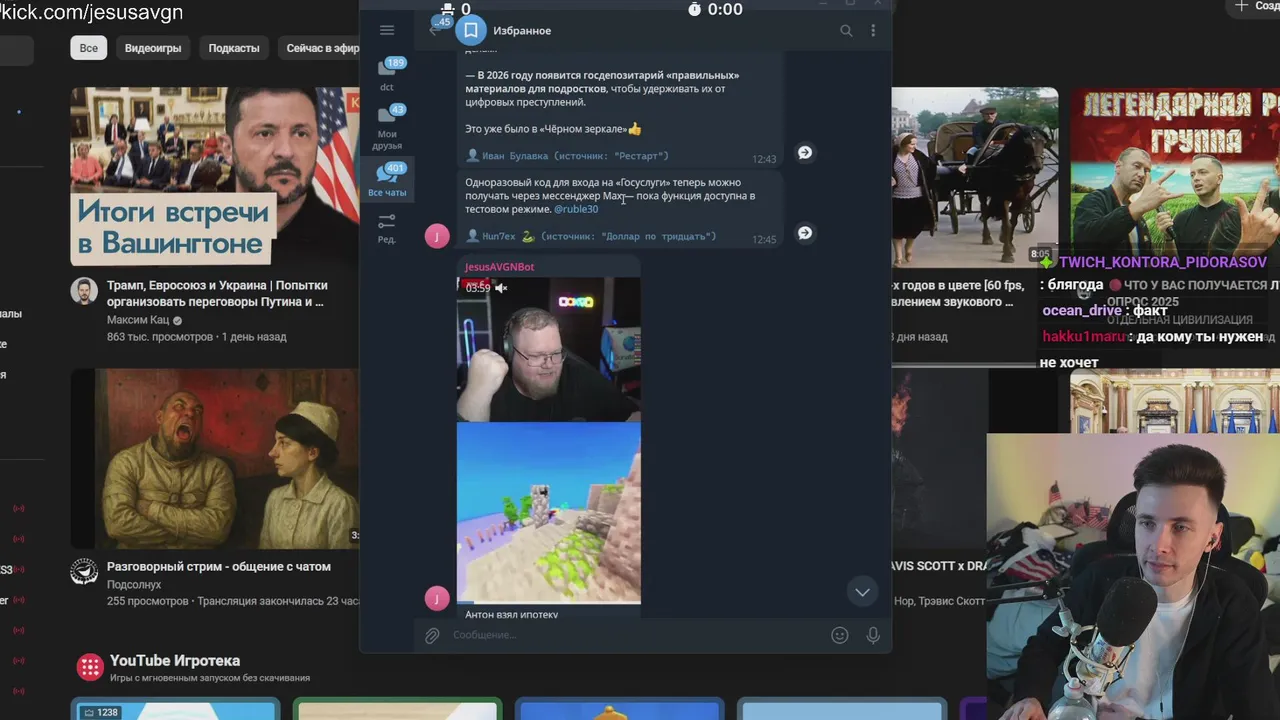Forward the Иван Булавка message
The height and width of the screenshot is (720, 1280).
pyautogui.click(x=805, y=153)
